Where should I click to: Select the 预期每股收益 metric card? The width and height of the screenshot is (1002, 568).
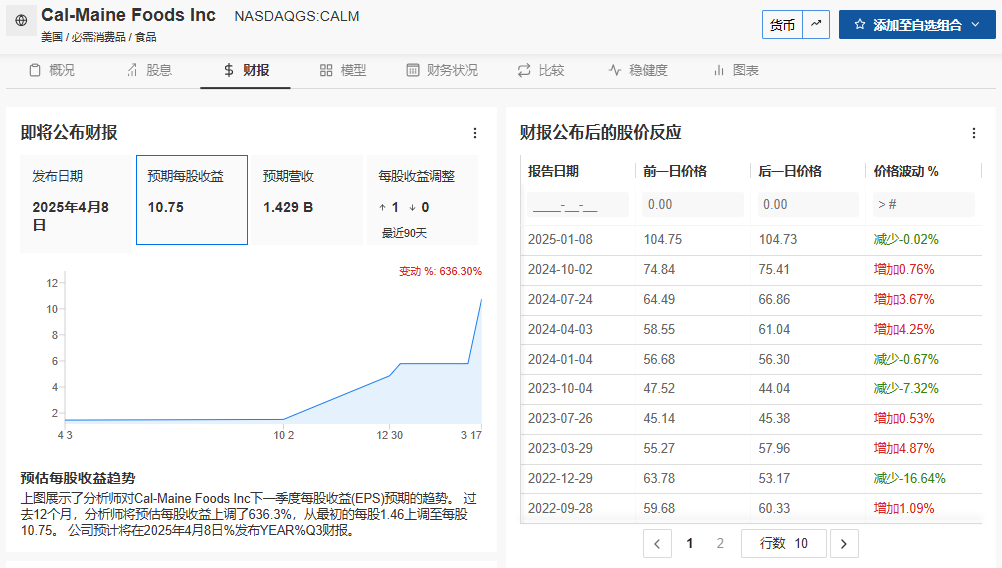click(x=192, y=200)
